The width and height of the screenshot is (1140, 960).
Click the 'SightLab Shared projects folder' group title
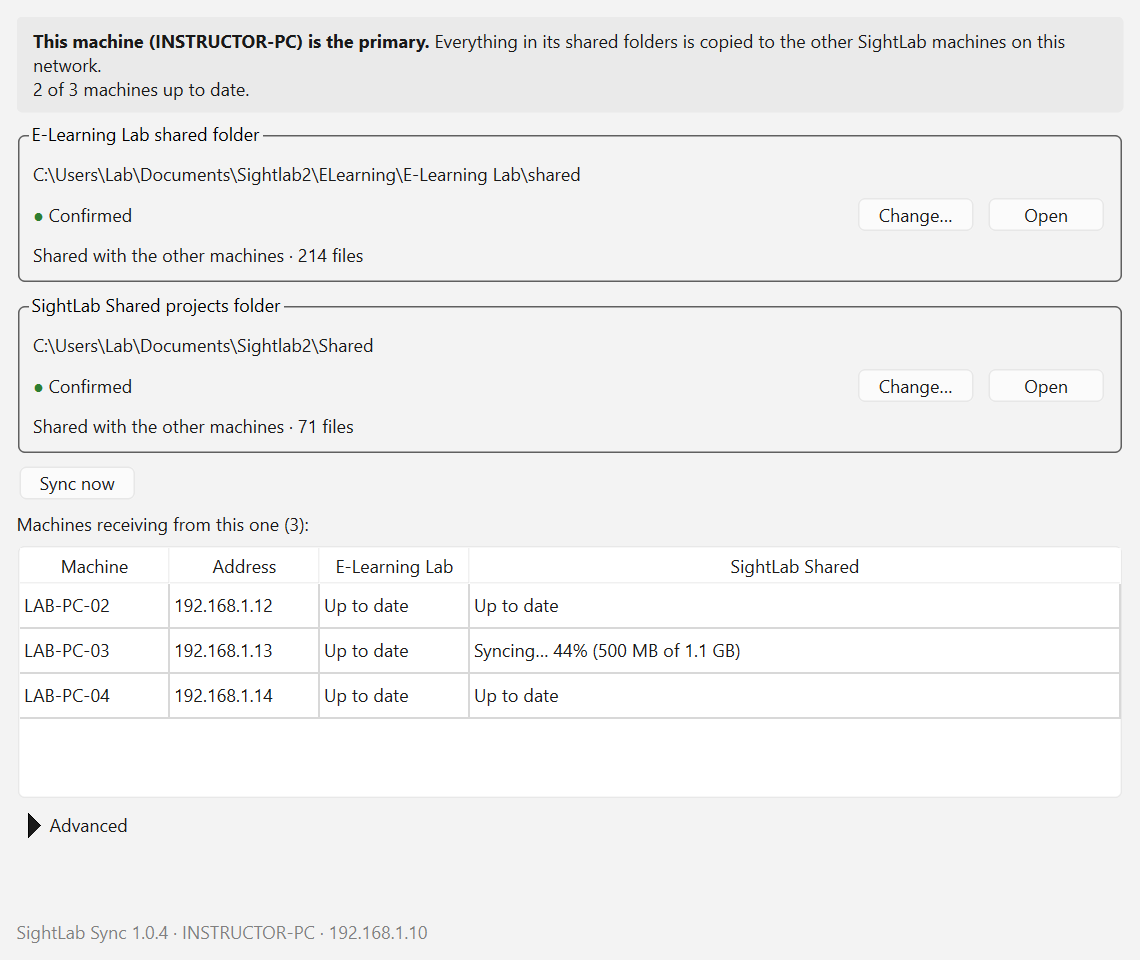point(156,306)
